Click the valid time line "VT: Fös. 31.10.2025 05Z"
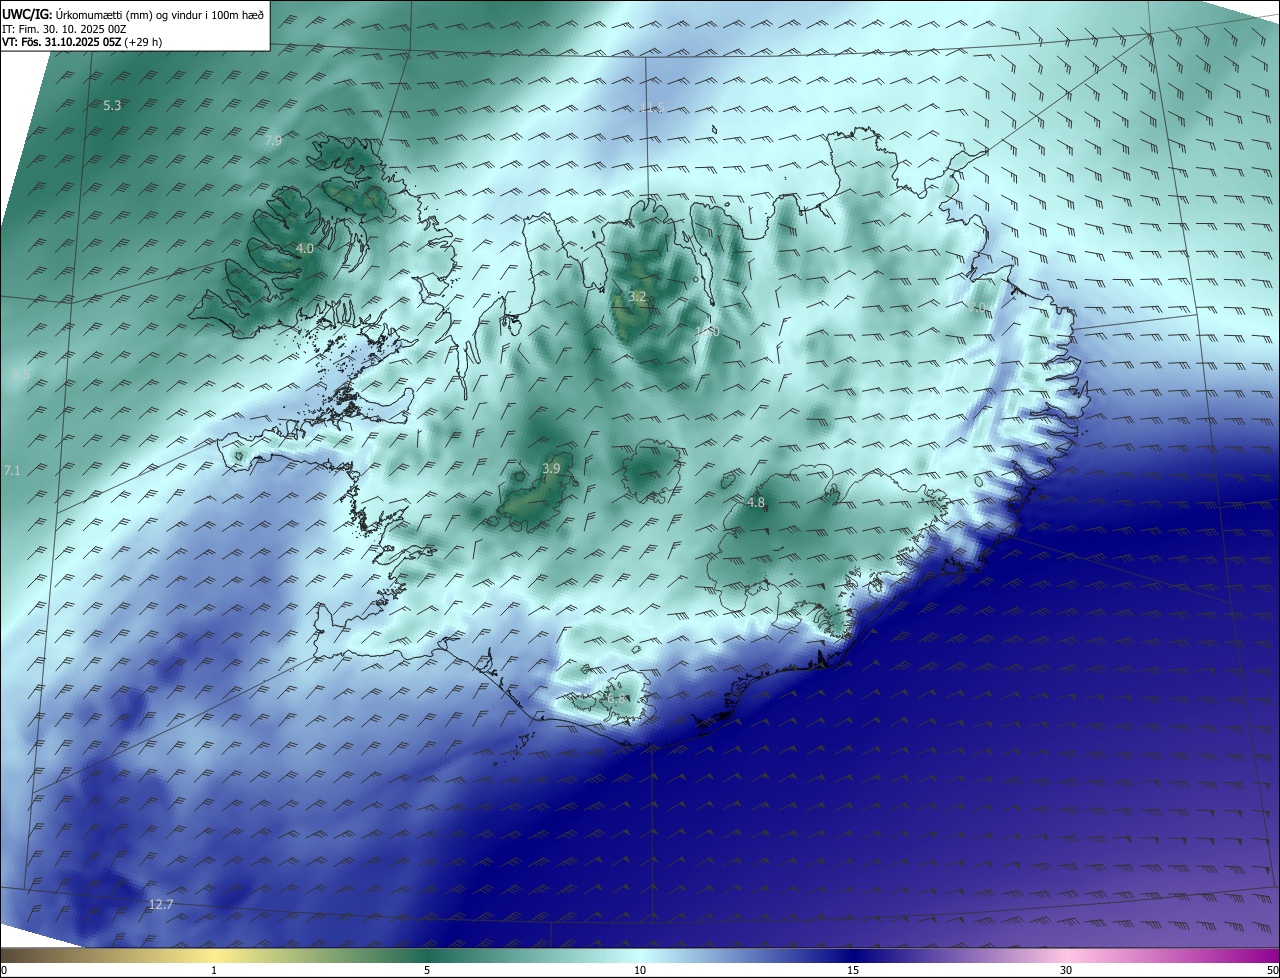1280x978 pixels. 61,42
